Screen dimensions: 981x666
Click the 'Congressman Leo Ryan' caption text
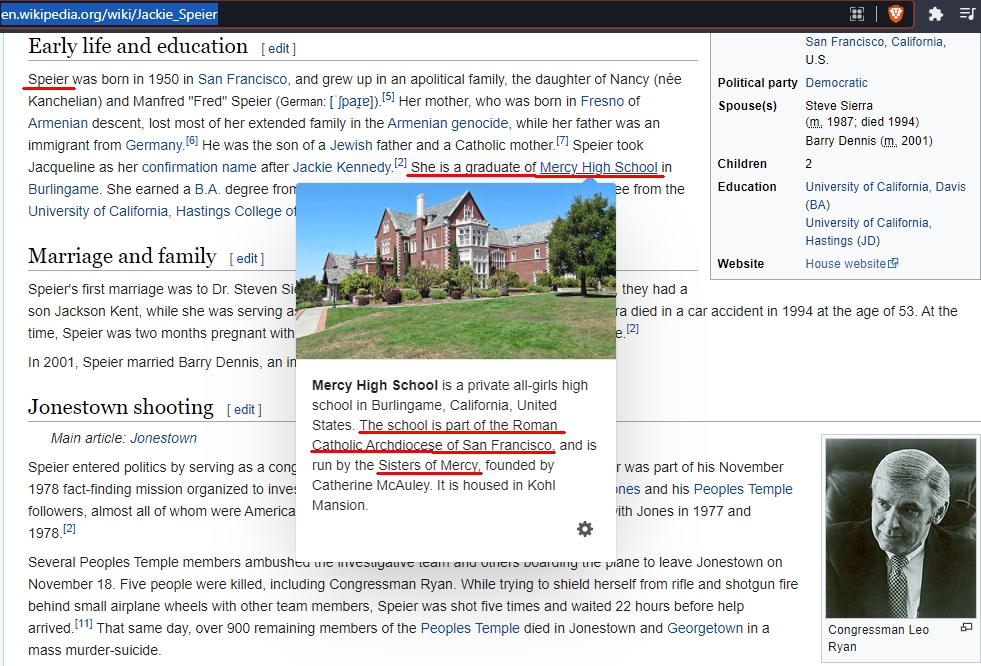pyautogui.click(x=878, y=638)
